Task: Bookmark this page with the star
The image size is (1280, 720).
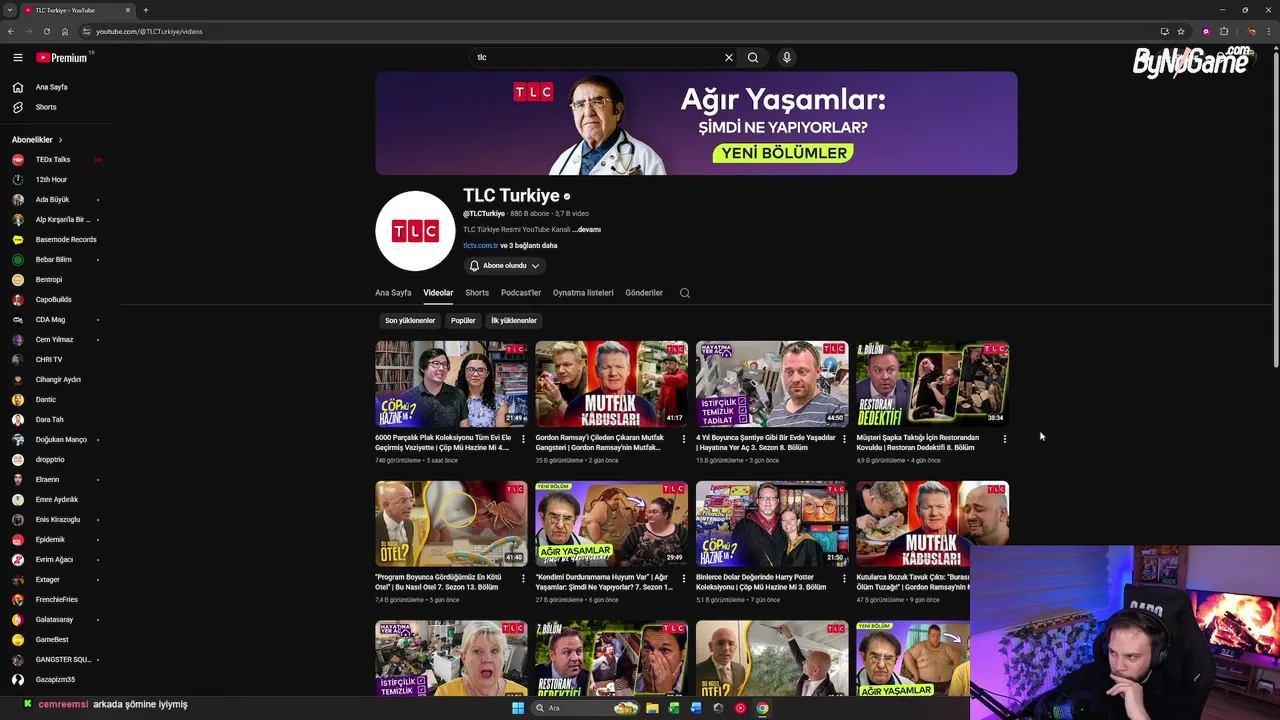Action: click(1181, 31)
